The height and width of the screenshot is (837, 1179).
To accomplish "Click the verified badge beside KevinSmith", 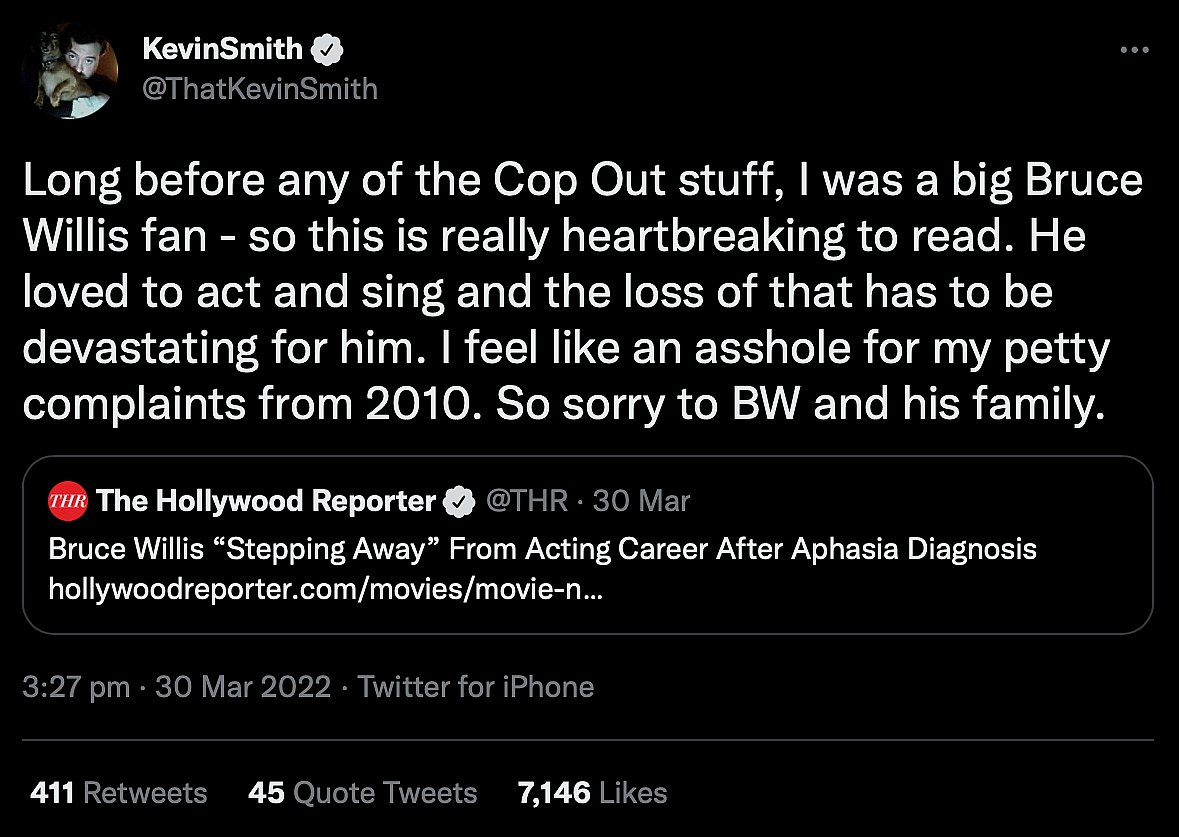I will 329,49.
